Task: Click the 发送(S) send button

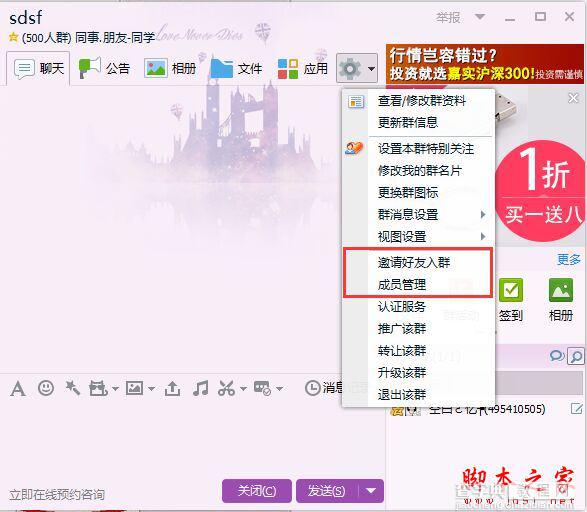Action: click(x=326, y=491)
